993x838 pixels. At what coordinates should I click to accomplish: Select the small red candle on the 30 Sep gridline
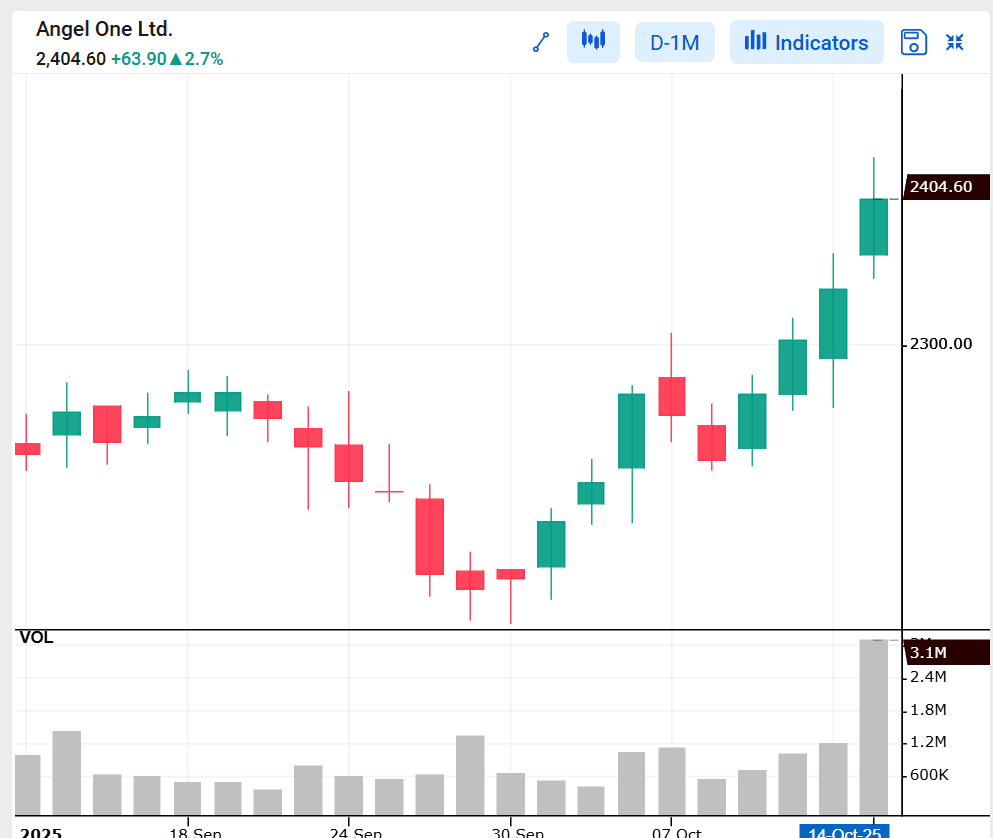tap(510, 575)
